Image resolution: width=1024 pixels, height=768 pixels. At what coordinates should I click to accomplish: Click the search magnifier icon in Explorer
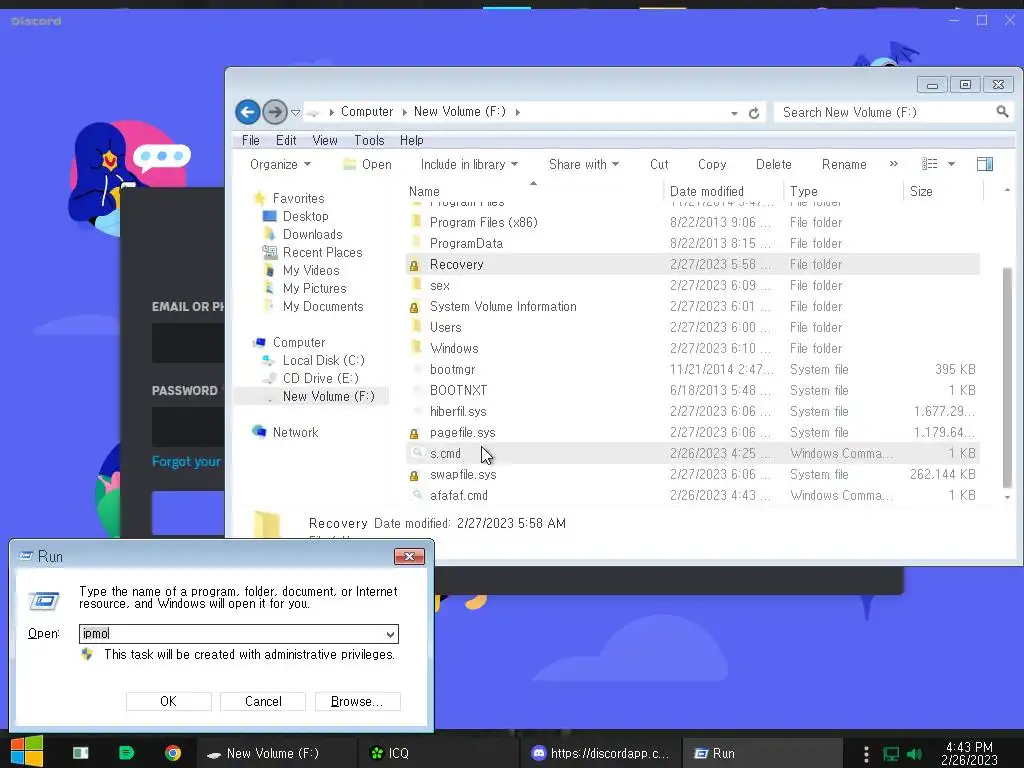tap(1002, 112)
